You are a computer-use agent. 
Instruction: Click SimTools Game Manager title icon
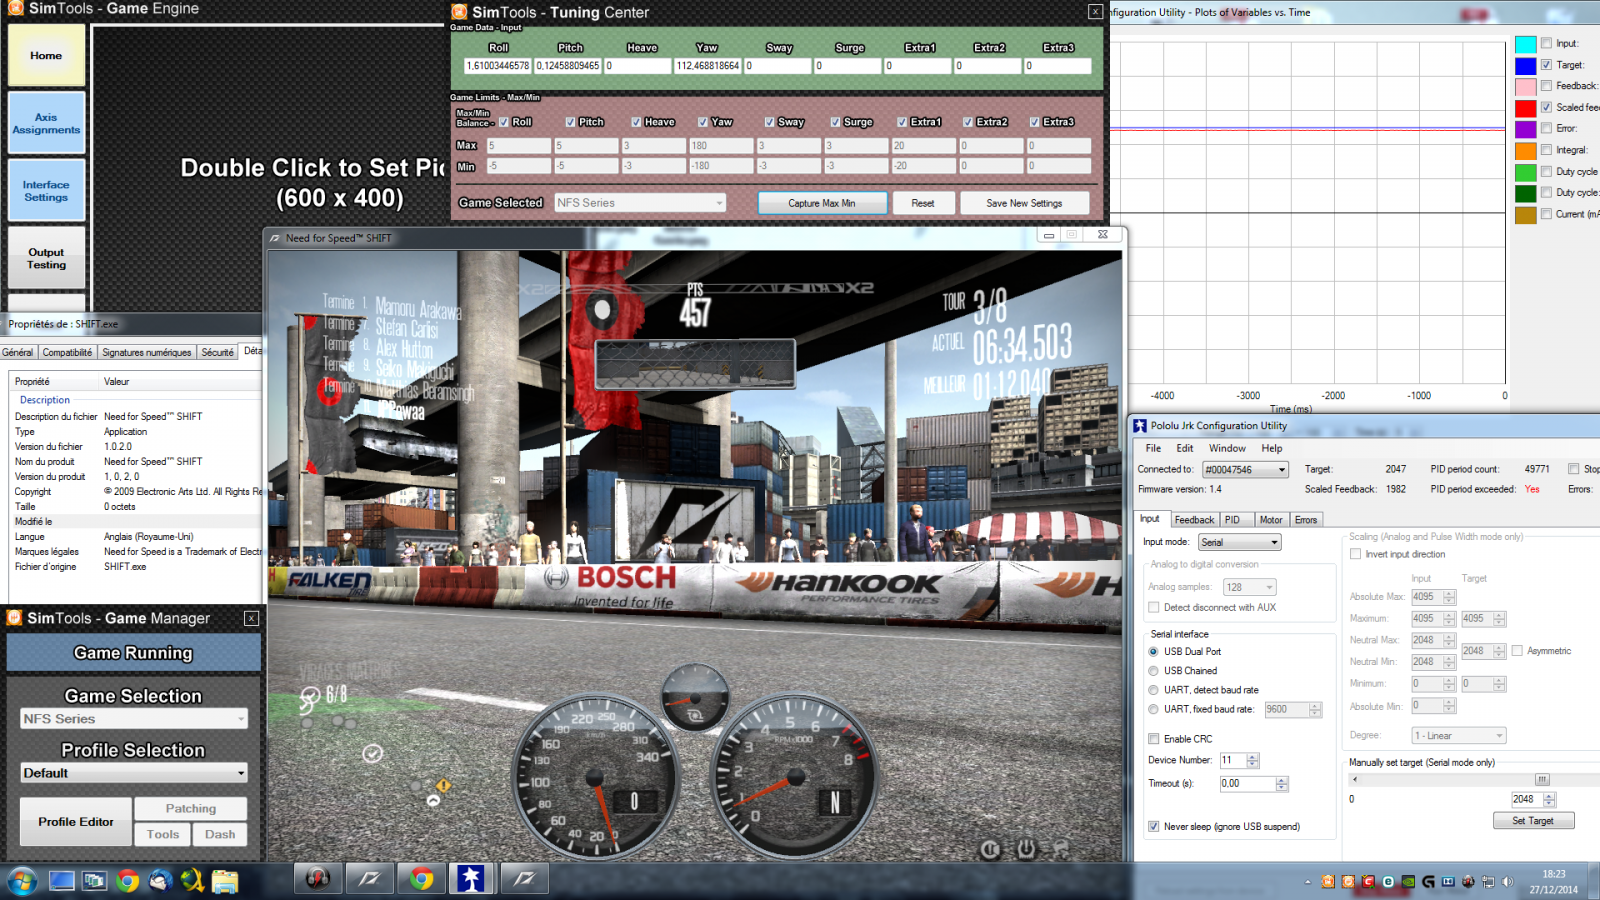[x=14, y=618]
